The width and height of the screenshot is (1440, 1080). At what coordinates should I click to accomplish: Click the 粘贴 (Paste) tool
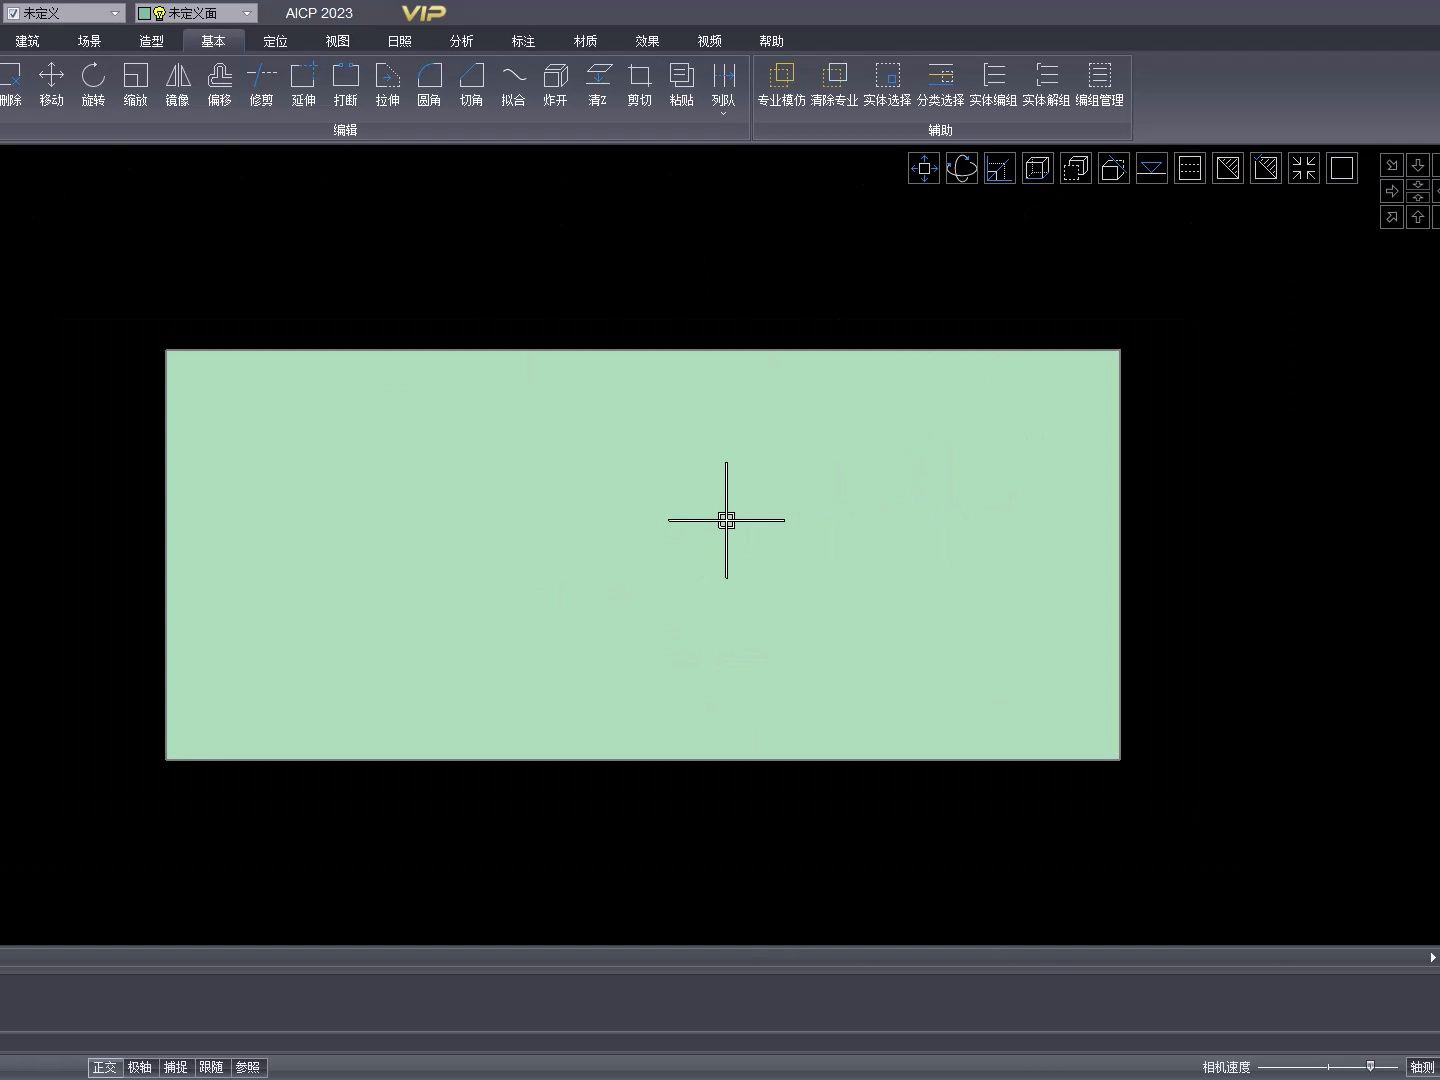(681, 85)
